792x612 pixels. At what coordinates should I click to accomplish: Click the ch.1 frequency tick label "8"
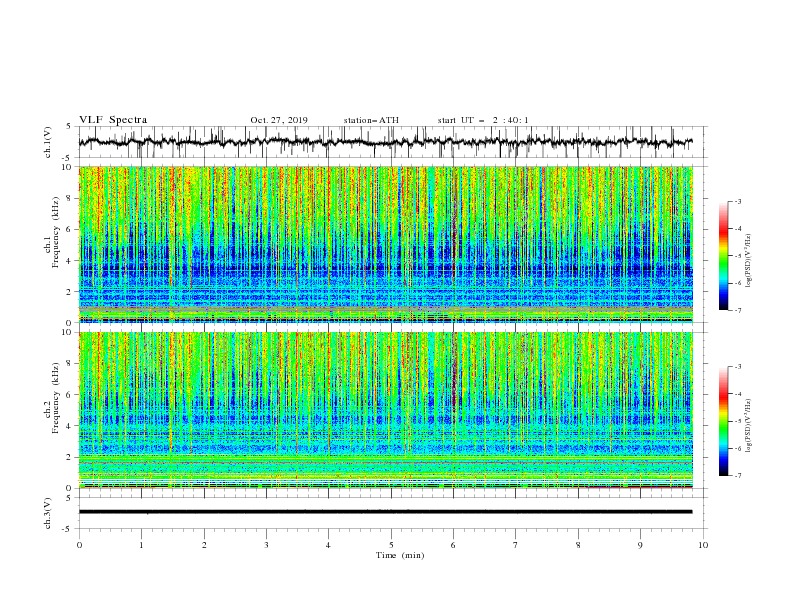[x=69, y=198]
